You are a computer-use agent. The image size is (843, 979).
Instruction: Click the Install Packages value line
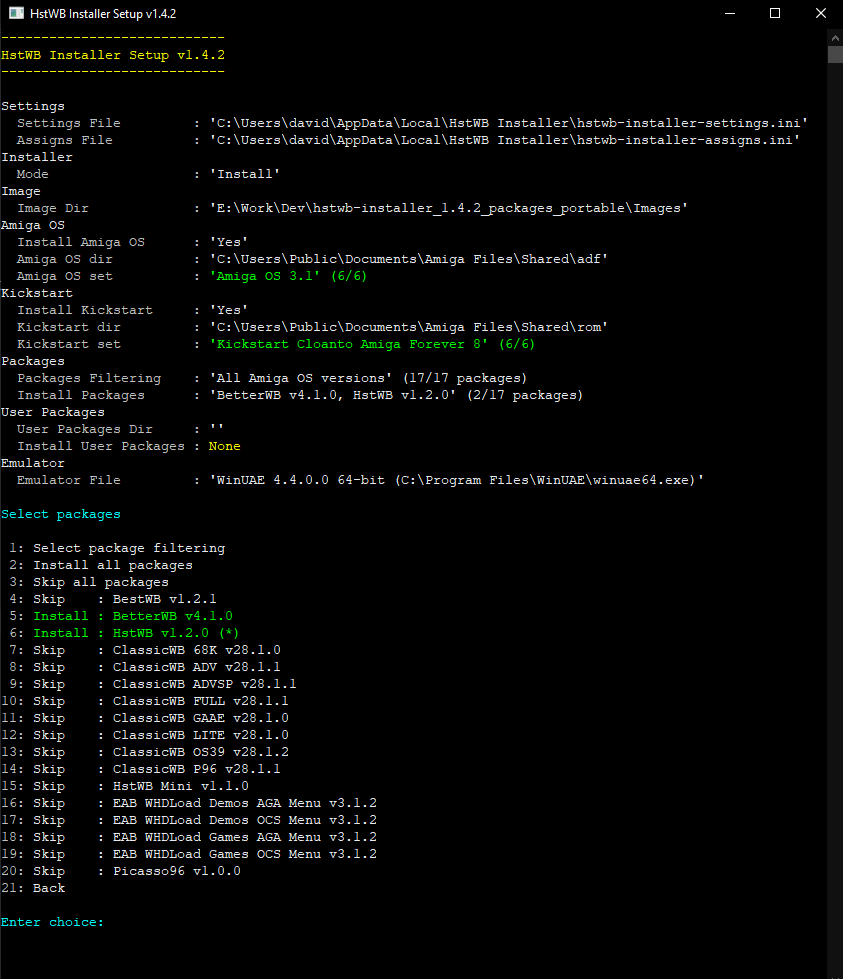396,395
